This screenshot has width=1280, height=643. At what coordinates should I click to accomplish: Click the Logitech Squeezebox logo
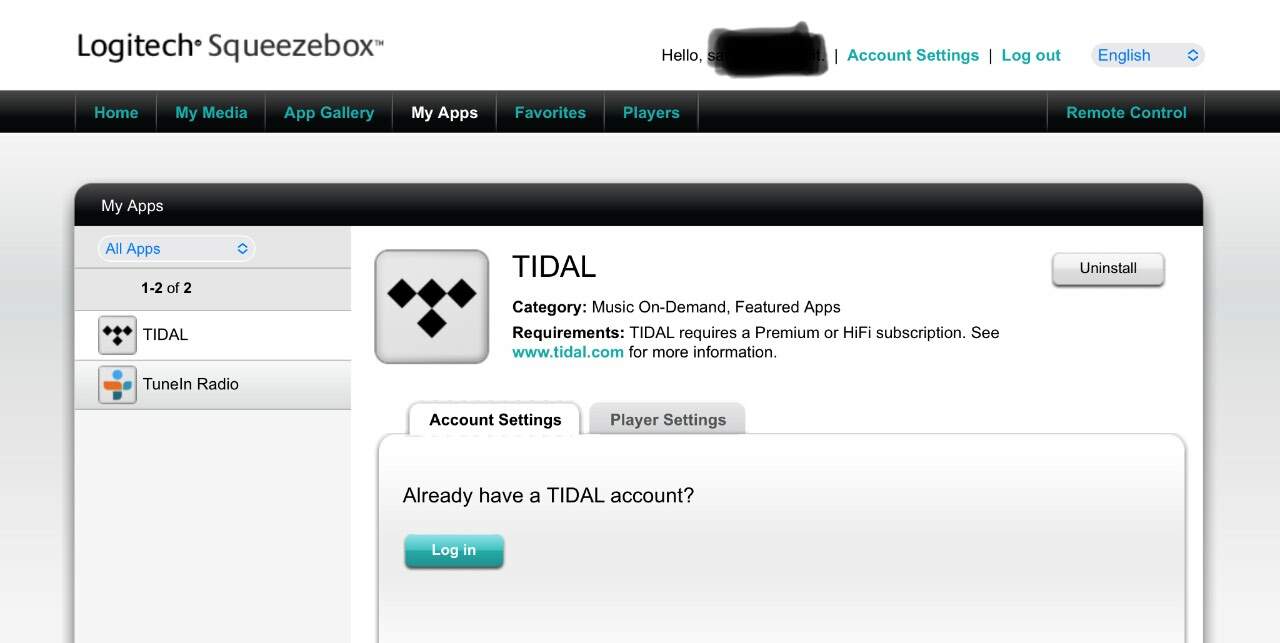tap(230, 47)
